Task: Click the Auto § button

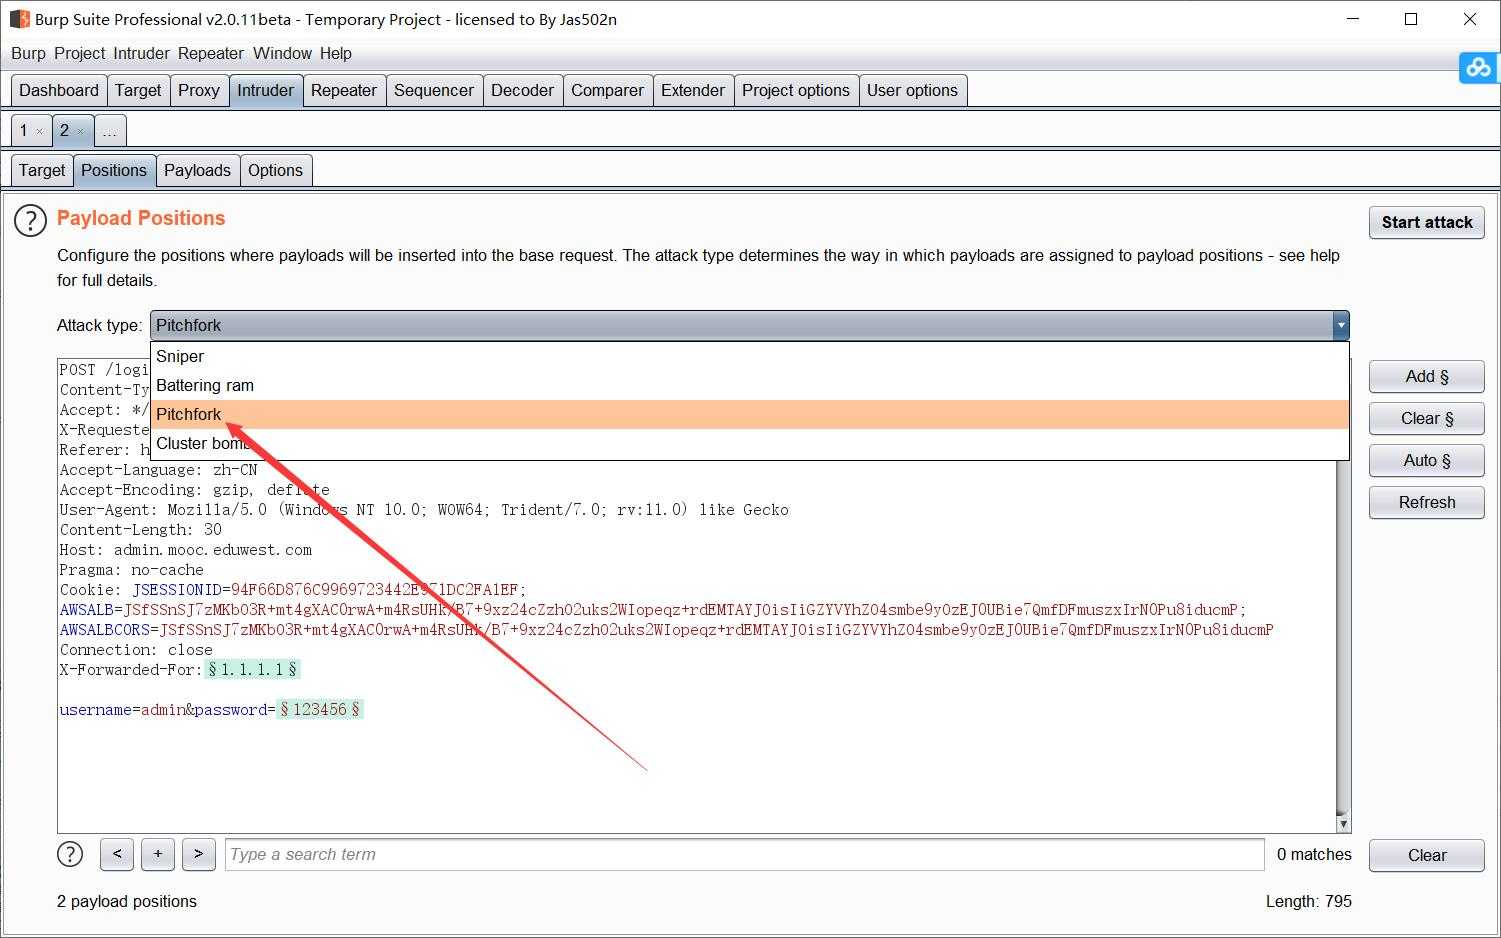Action: click(1427, 460)
